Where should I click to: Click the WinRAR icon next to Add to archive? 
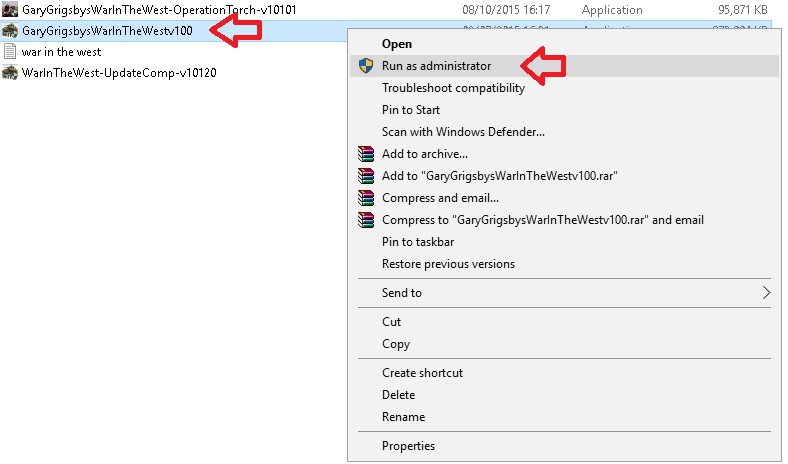(366, 153)
